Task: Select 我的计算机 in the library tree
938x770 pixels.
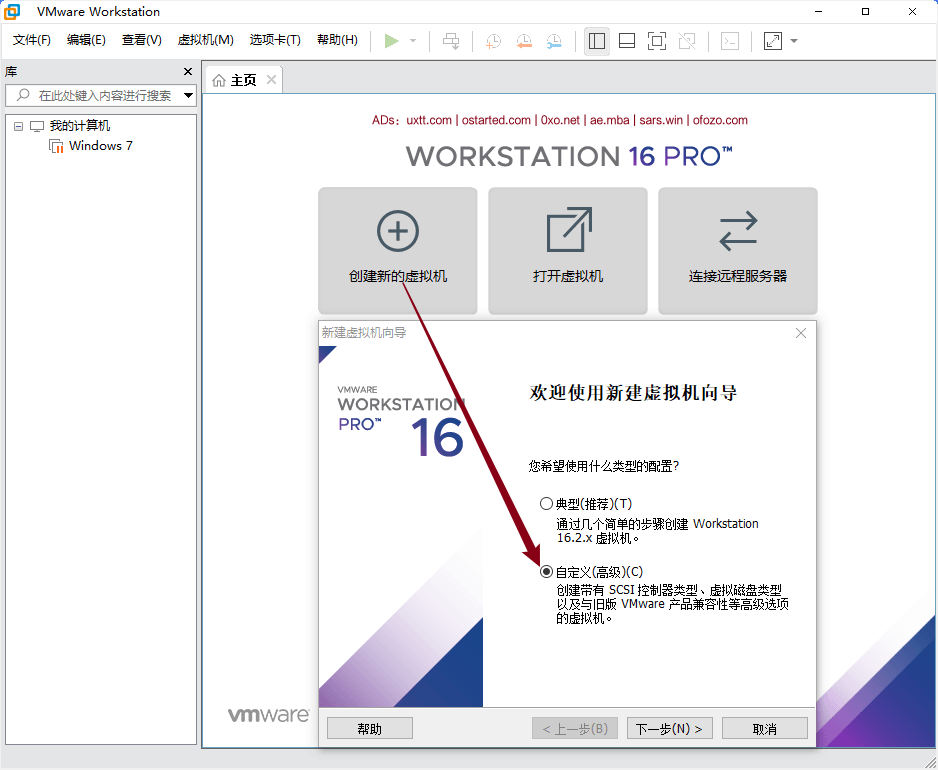Action: 80,126
